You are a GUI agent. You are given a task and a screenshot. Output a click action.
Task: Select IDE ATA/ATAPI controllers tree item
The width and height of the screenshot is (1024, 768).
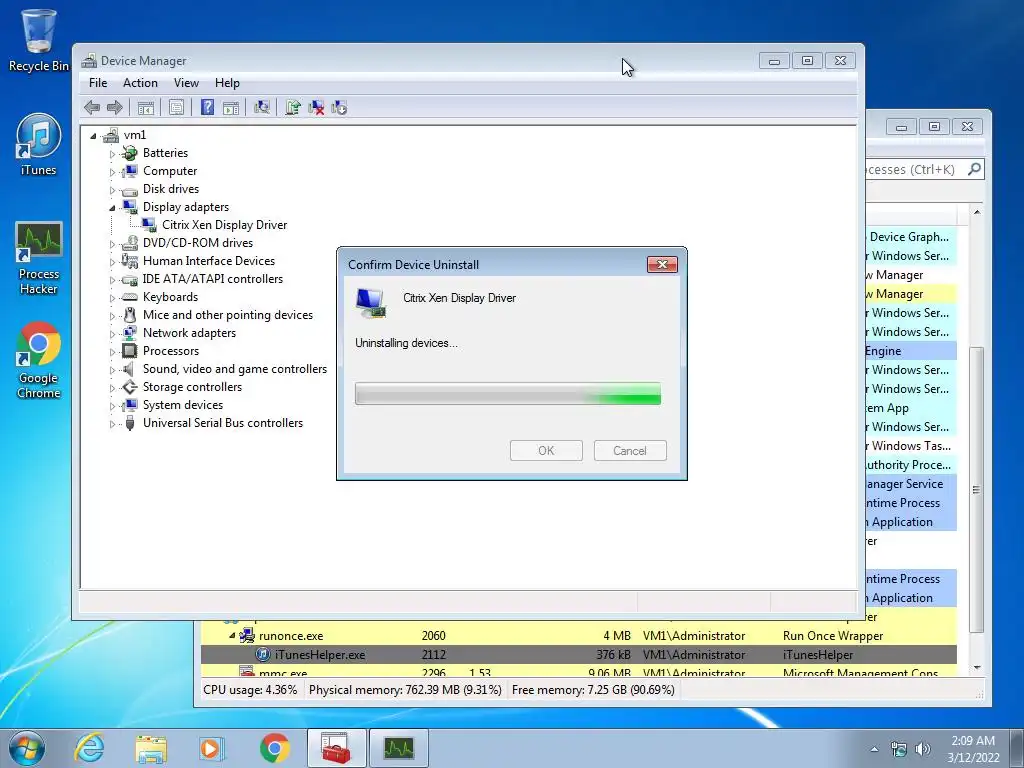click(212, 279)
